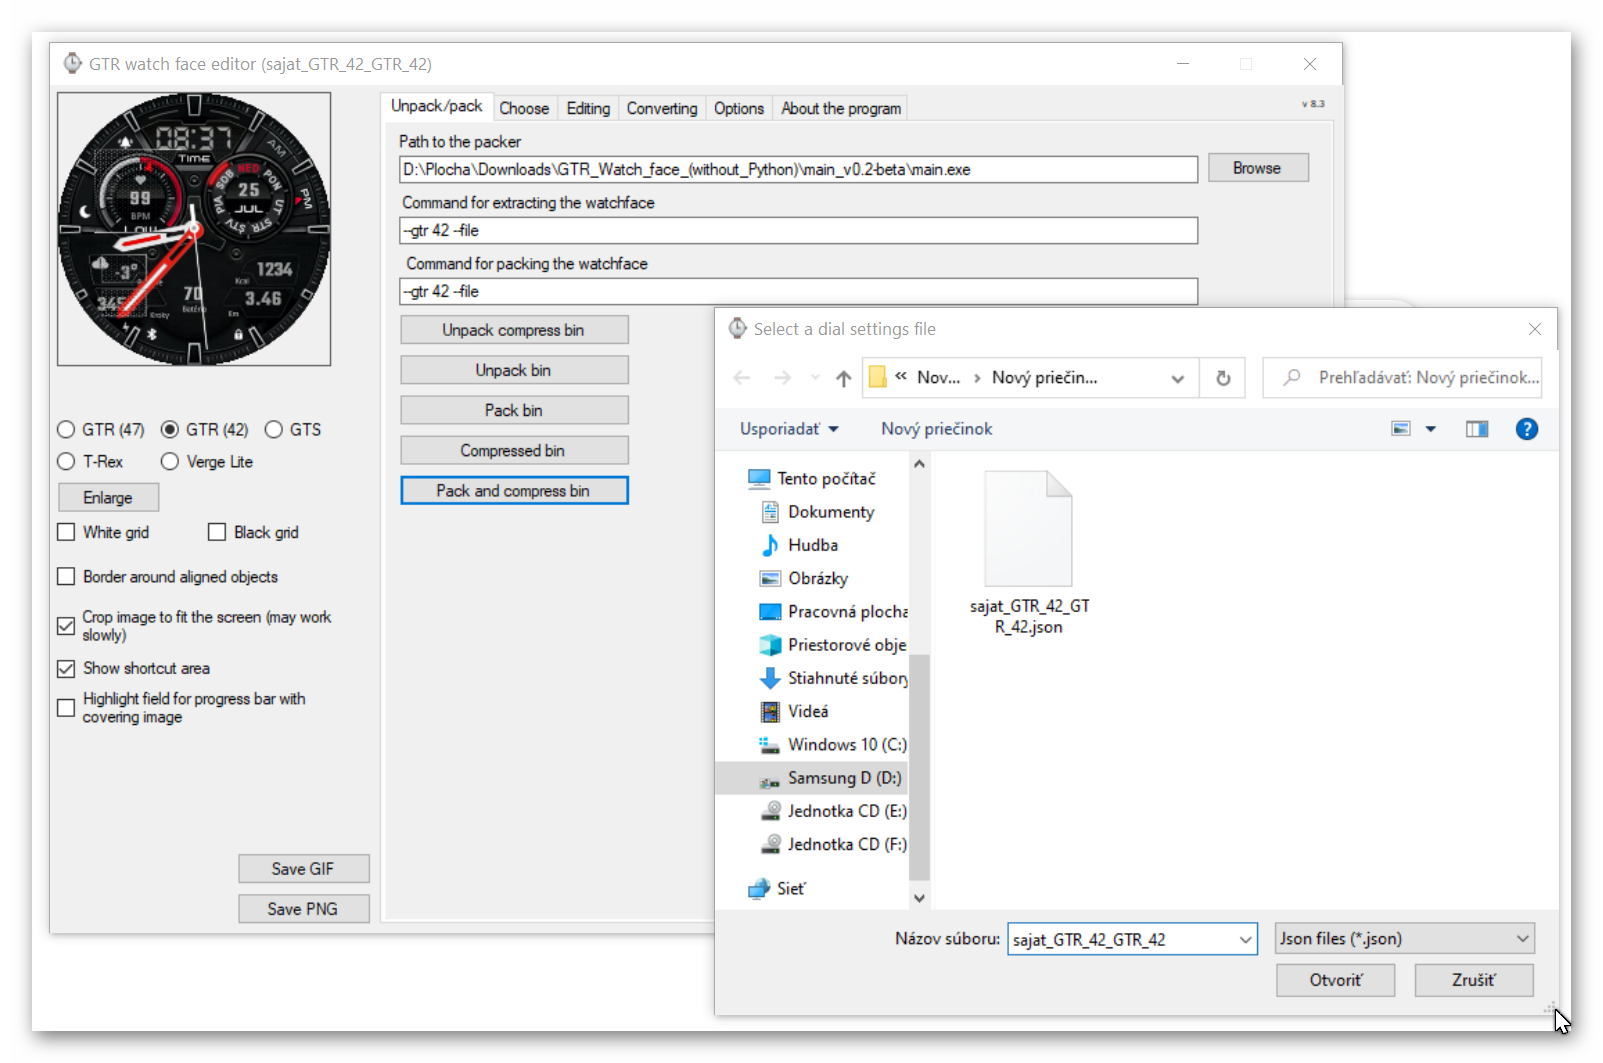Select the Verge Lite radio button
Screen dimensions: 1603x1063
[x=170, y=461]
